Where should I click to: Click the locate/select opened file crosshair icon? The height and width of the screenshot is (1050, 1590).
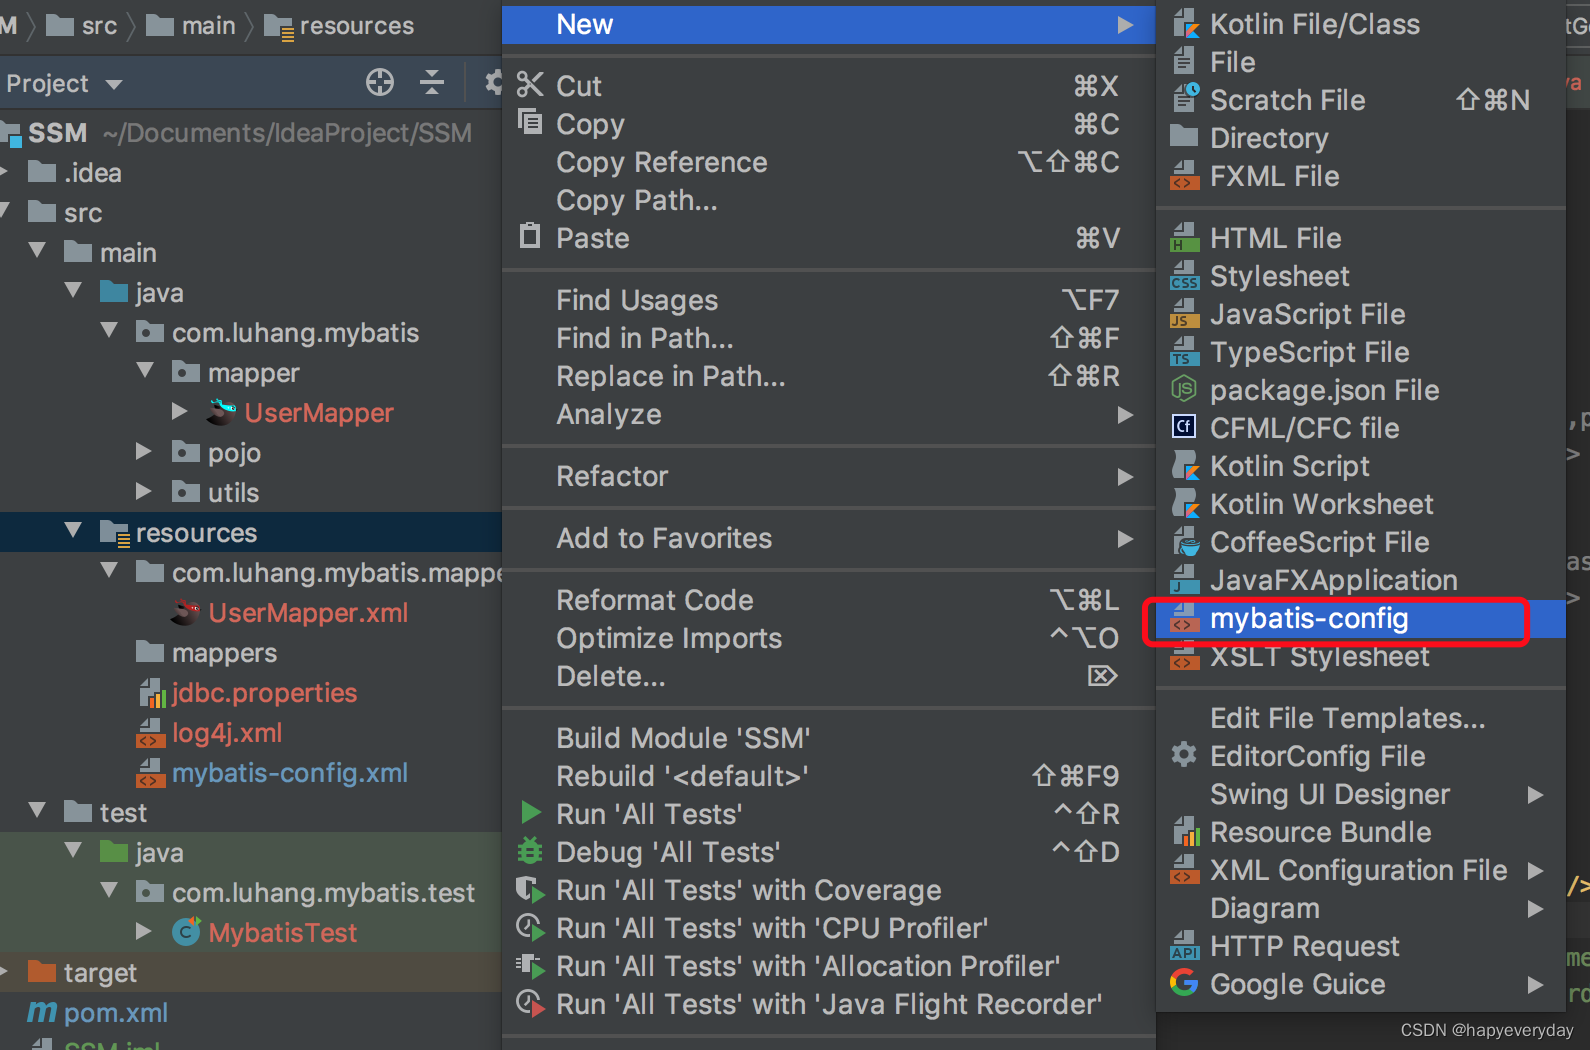tap(380, 82)
